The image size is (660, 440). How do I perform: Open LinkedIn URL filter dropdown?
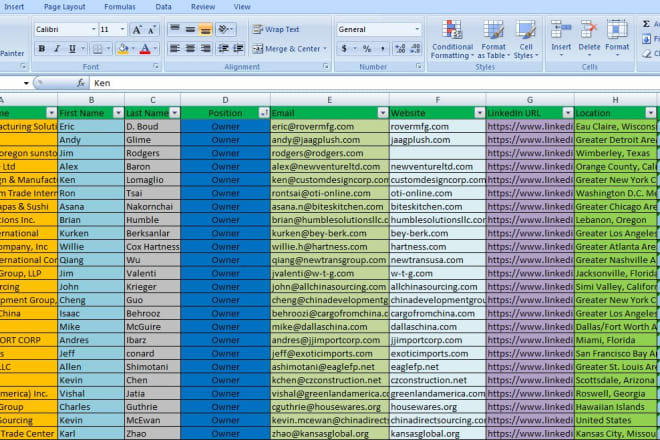568,112
